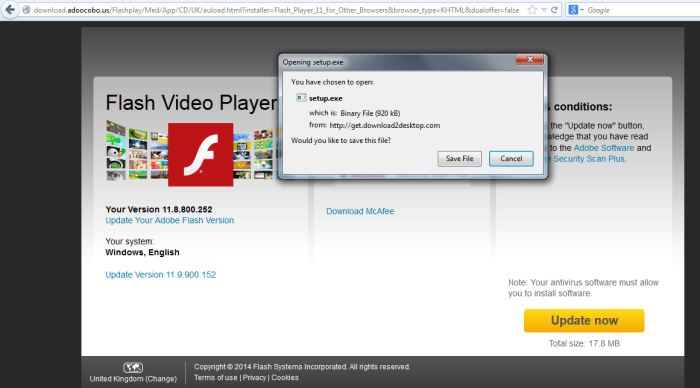
Task: Open Cookies footer link
Action: (x=285, y=378)
